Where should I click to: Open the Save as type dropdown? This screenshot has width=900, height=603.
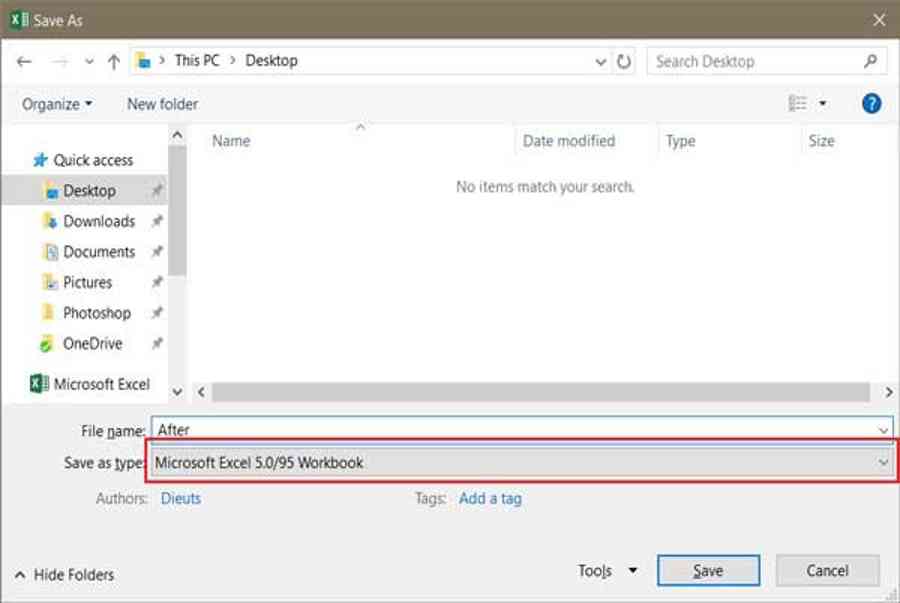click(x=522, y=462)
